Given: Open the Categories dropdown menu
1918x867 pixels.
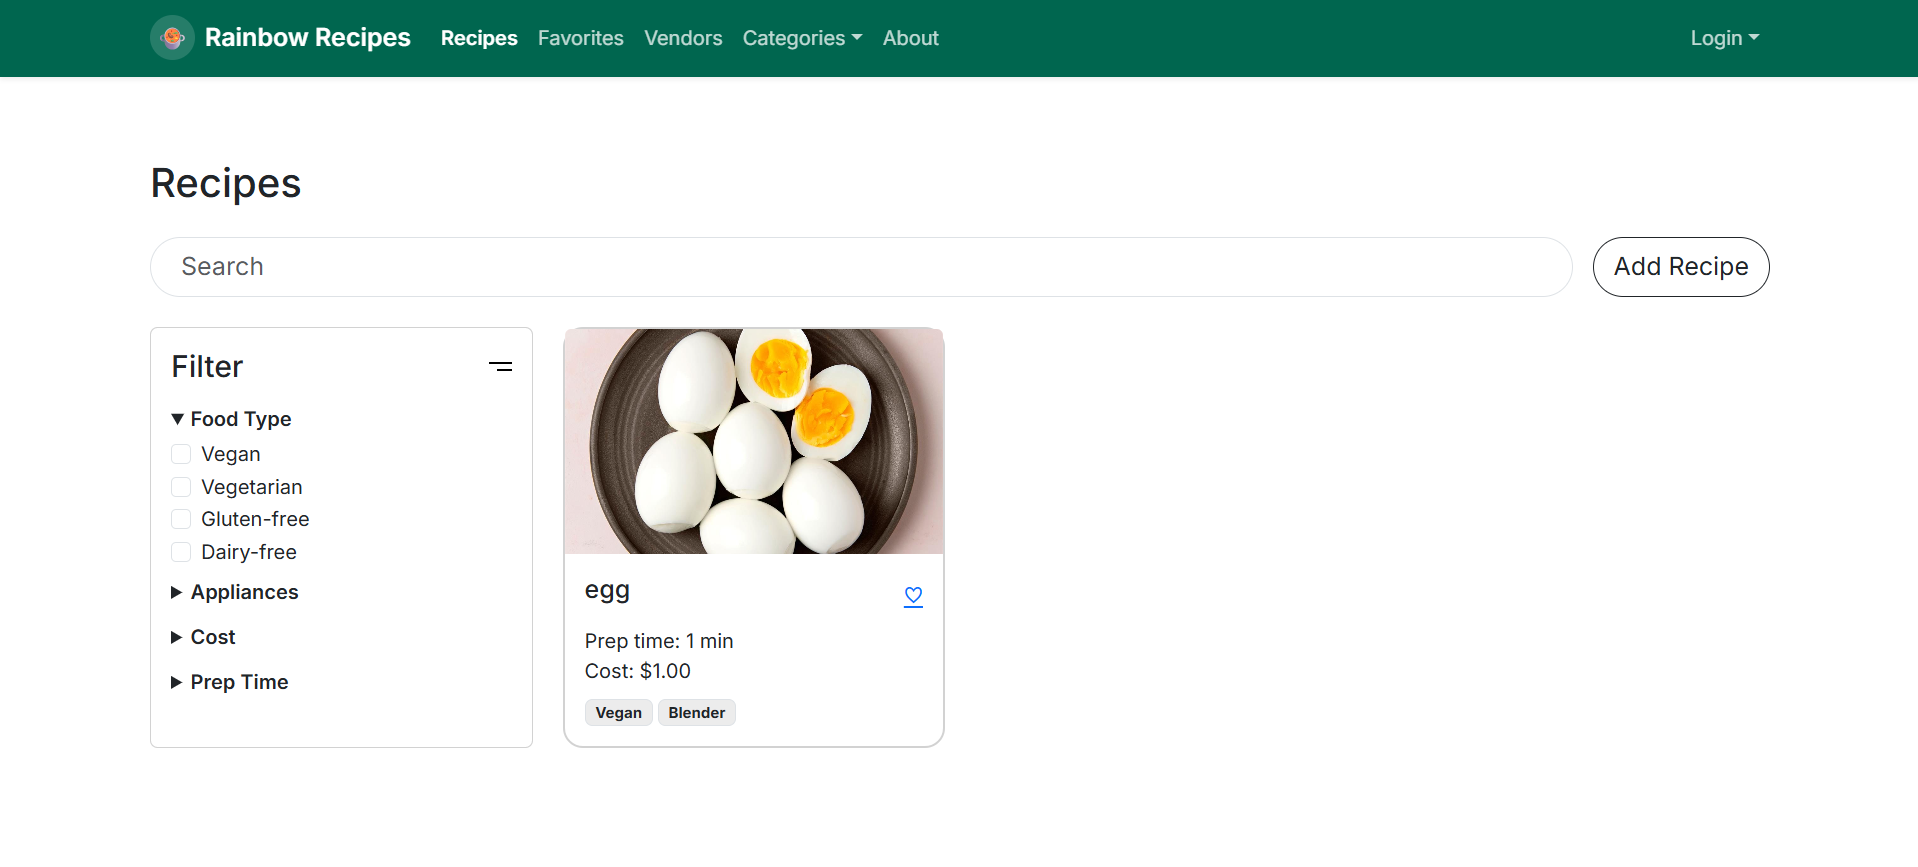Looking at the screenshot, I should pyautogui.click(x=801, y=38).
